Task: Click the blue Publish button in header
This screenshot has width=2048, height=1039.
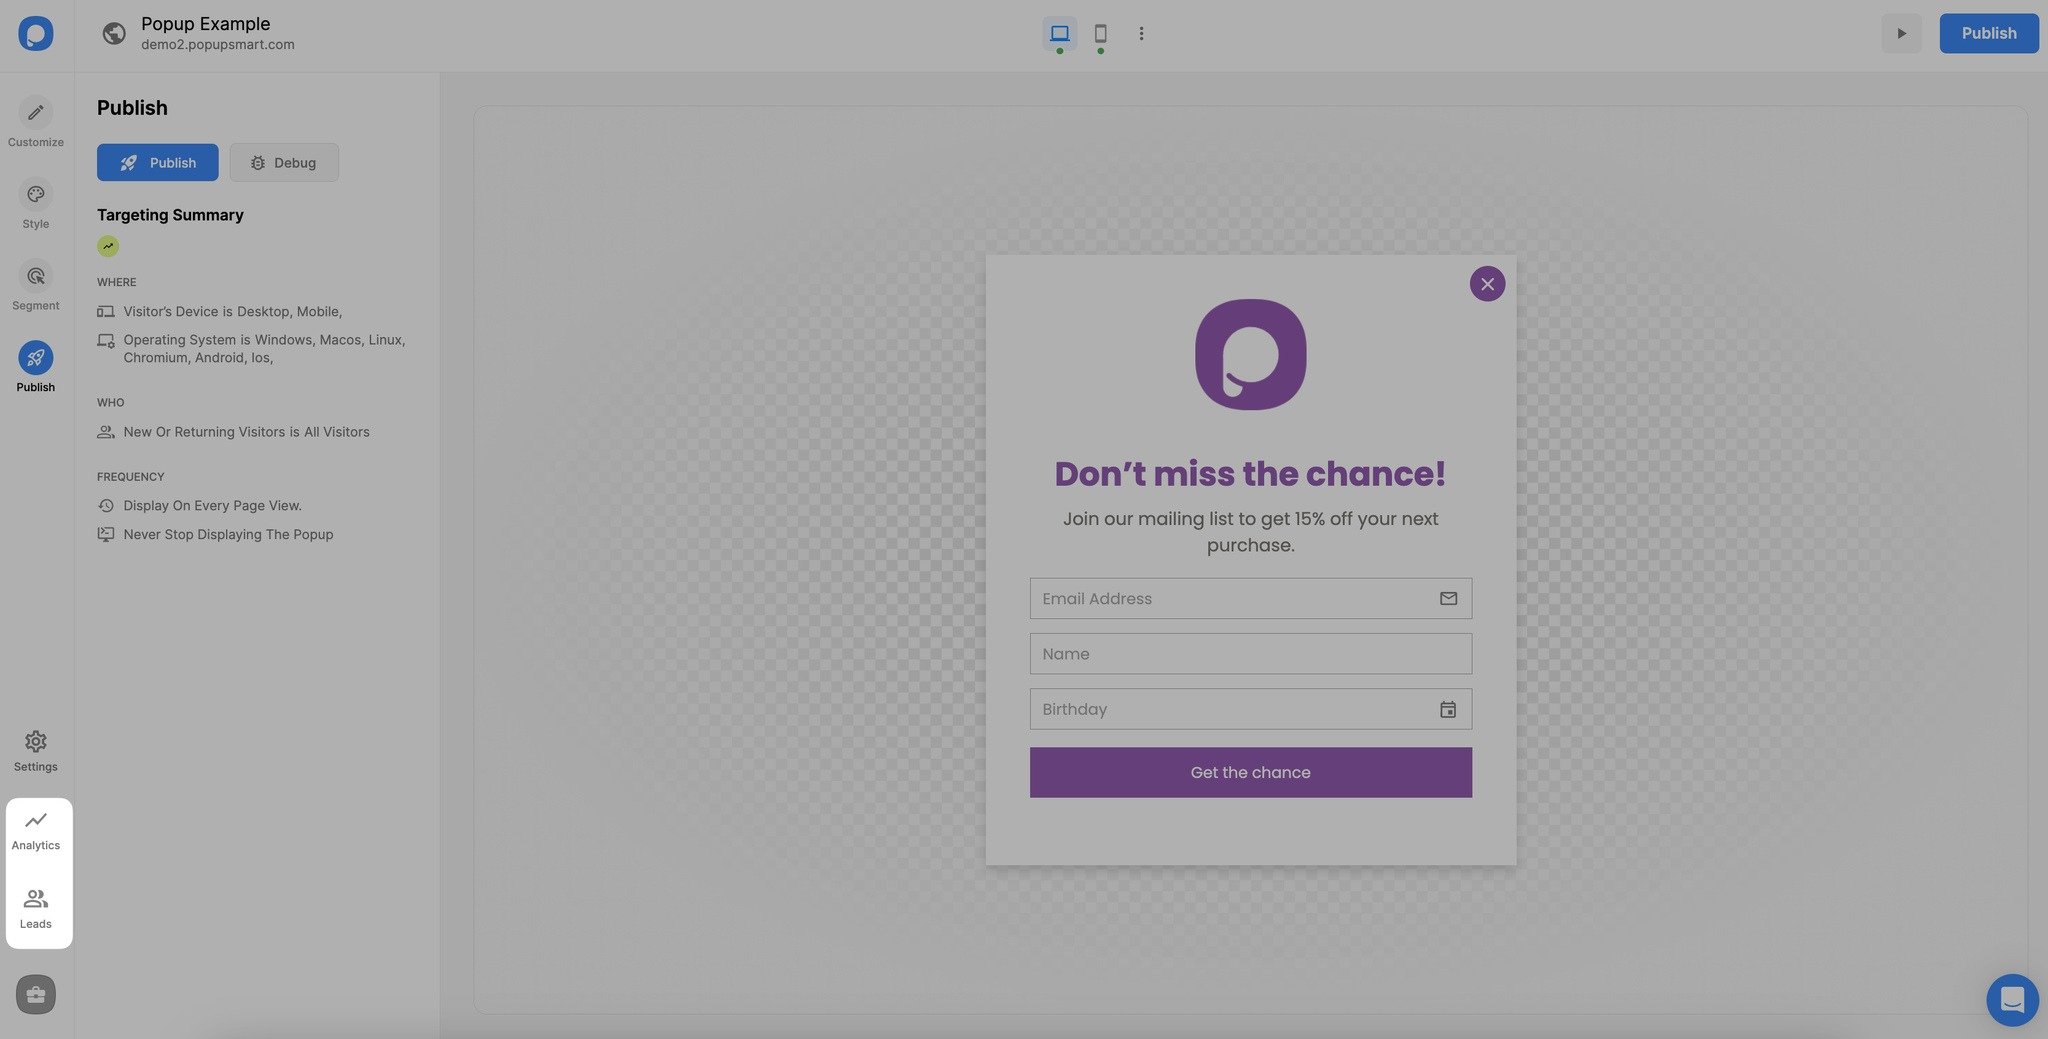Action: click(x=1988, y=33)
